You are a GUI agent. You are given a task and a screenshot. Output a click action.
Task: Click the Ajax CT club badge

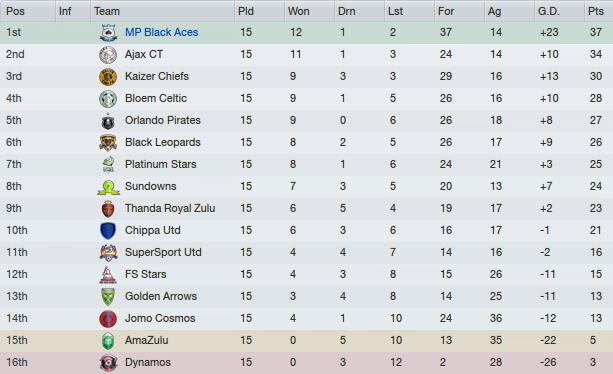coord(108,55)
